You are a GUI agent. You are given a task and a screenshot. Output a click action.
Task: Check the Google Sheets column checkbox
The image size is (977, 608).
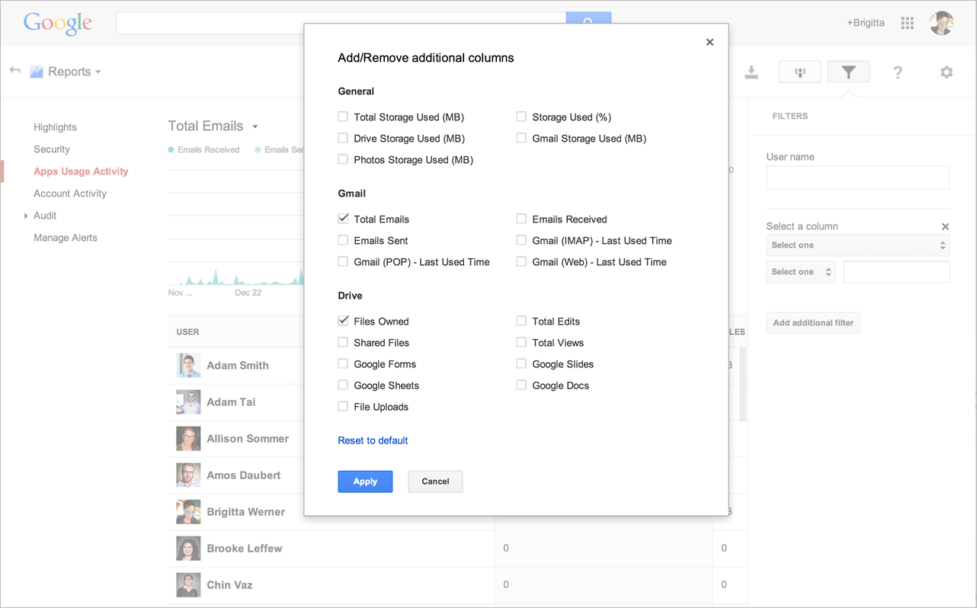pos(344,386)
